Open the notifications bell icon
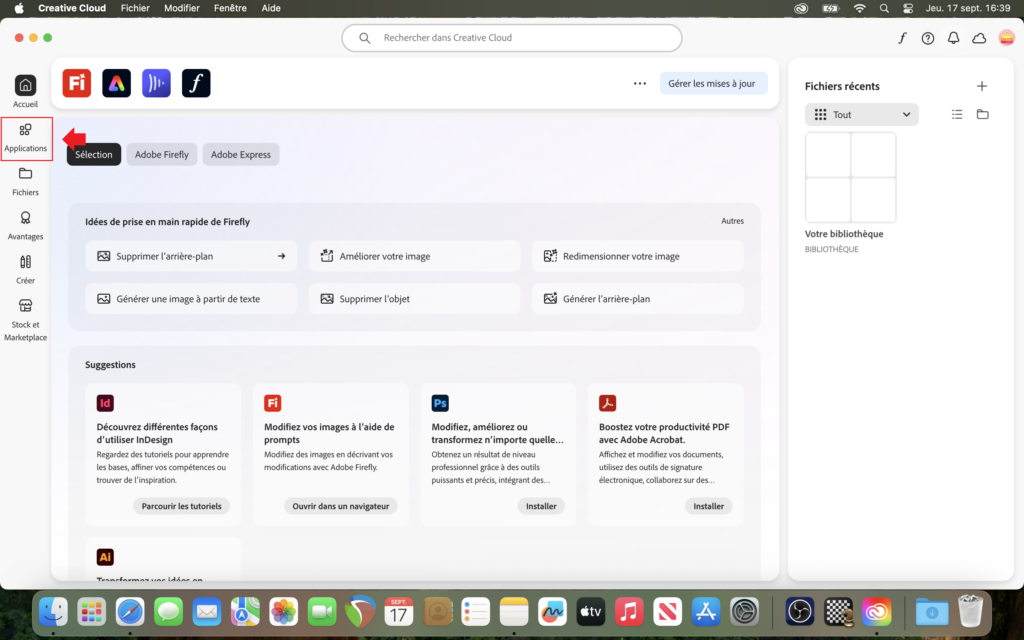 click(953, 38)
